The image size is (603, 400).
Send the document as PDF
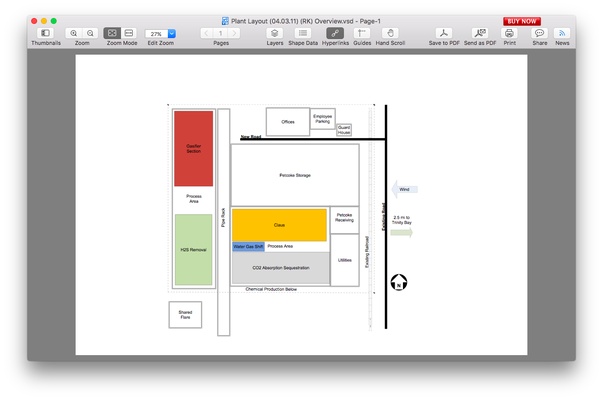[479, 34]
